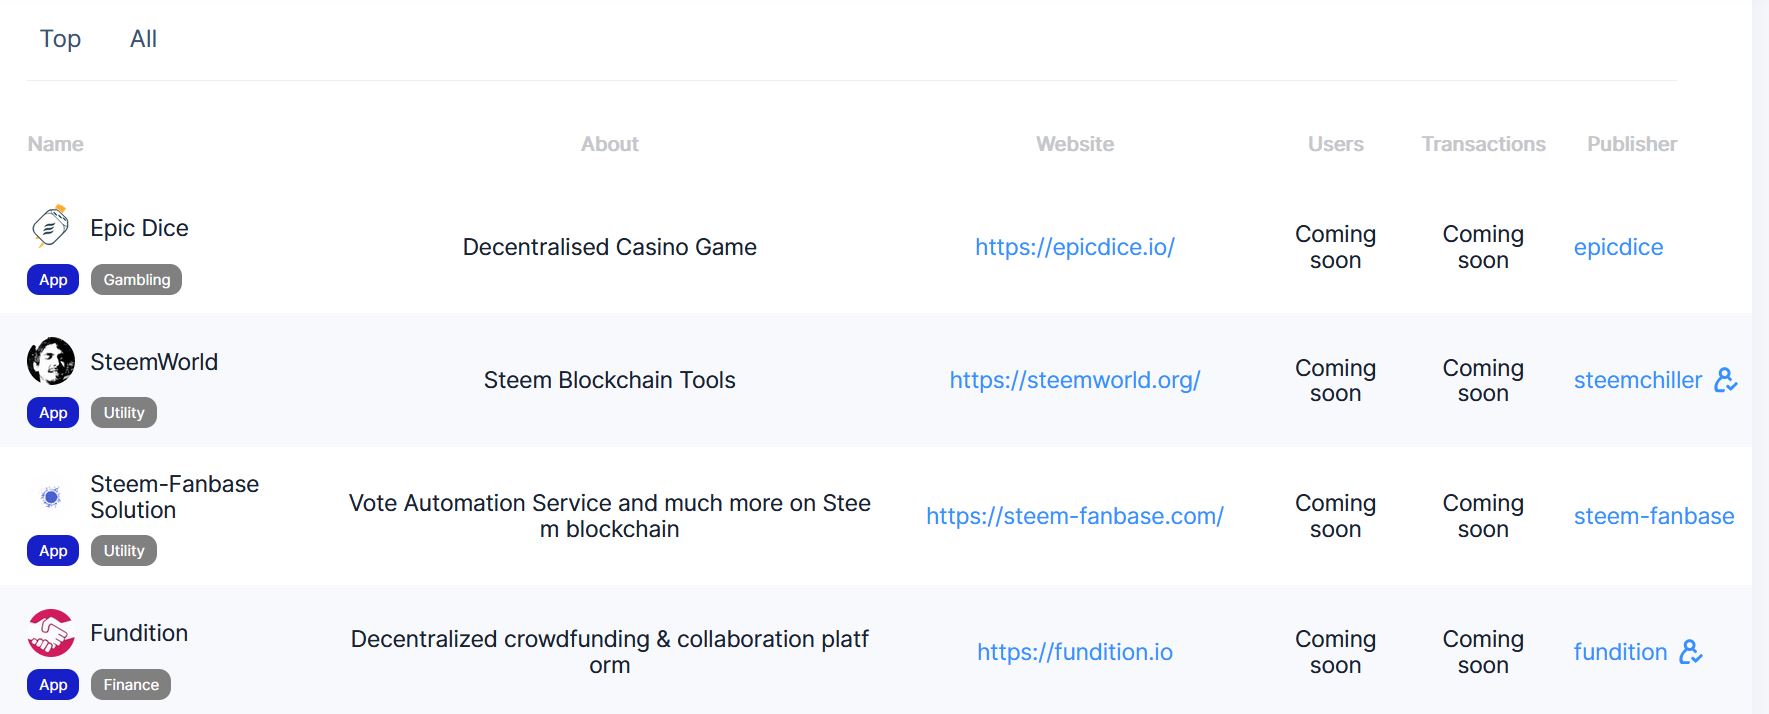The width and height of the screenshot is (1769, 714).
Task: Select the Gambling tag under Epic Dice
Action: [137, 280]
